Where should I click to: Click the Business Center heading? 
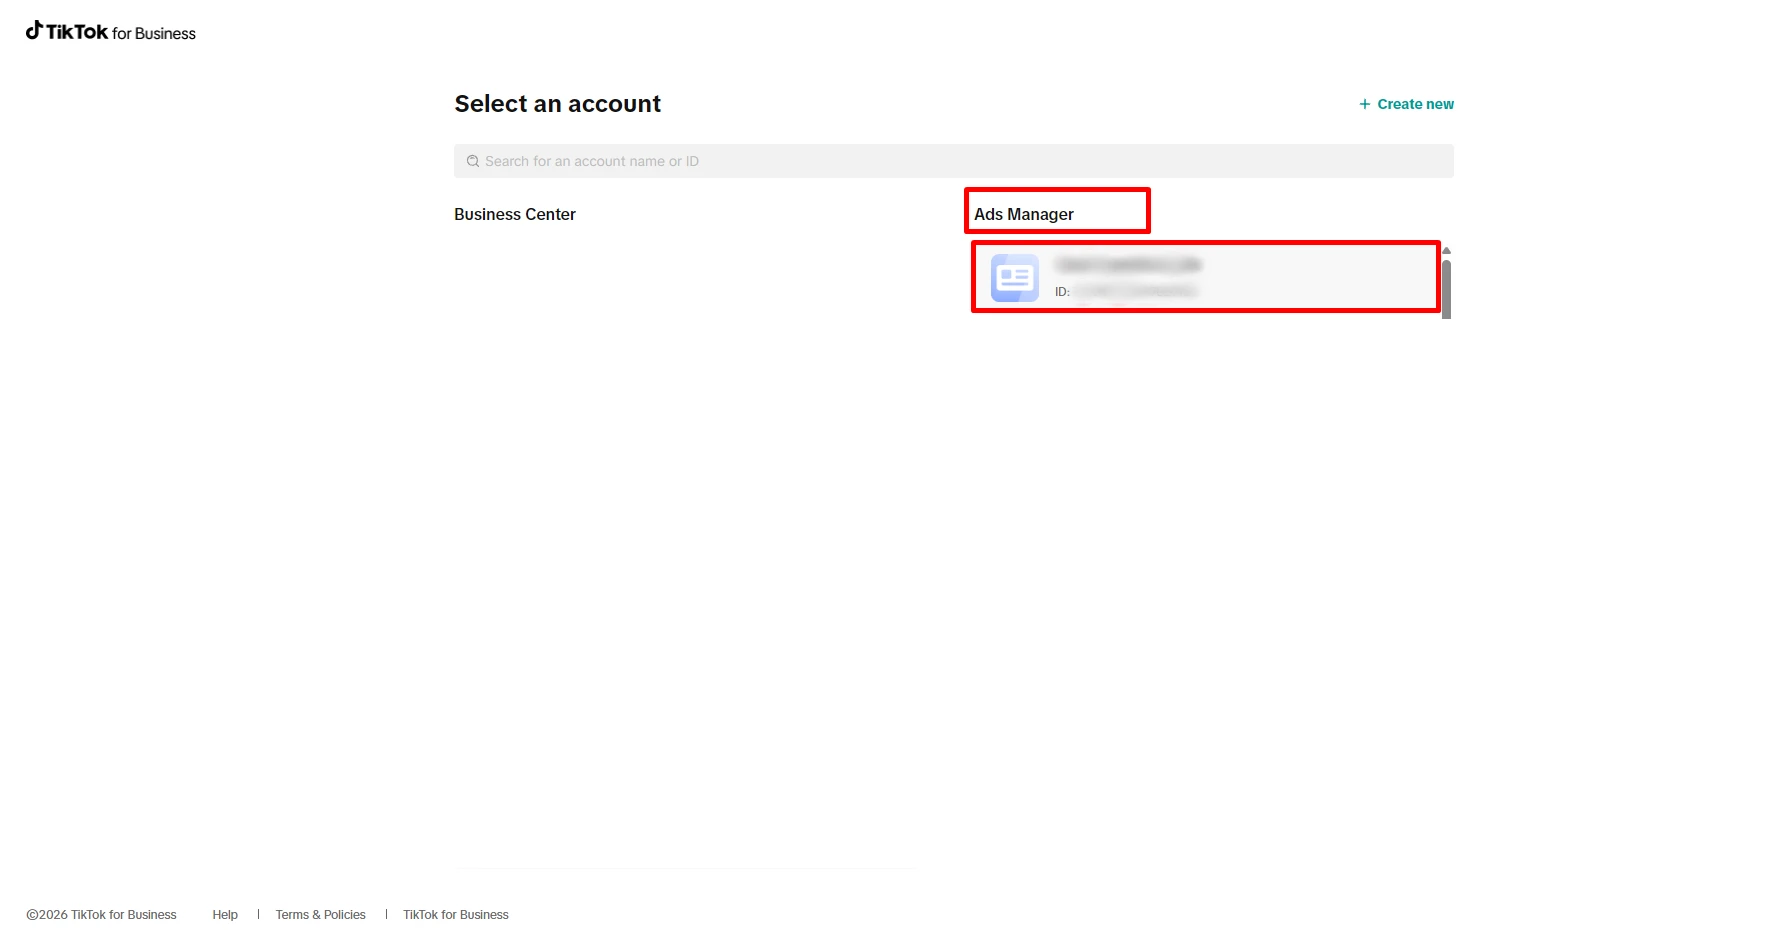click(515, 214)
